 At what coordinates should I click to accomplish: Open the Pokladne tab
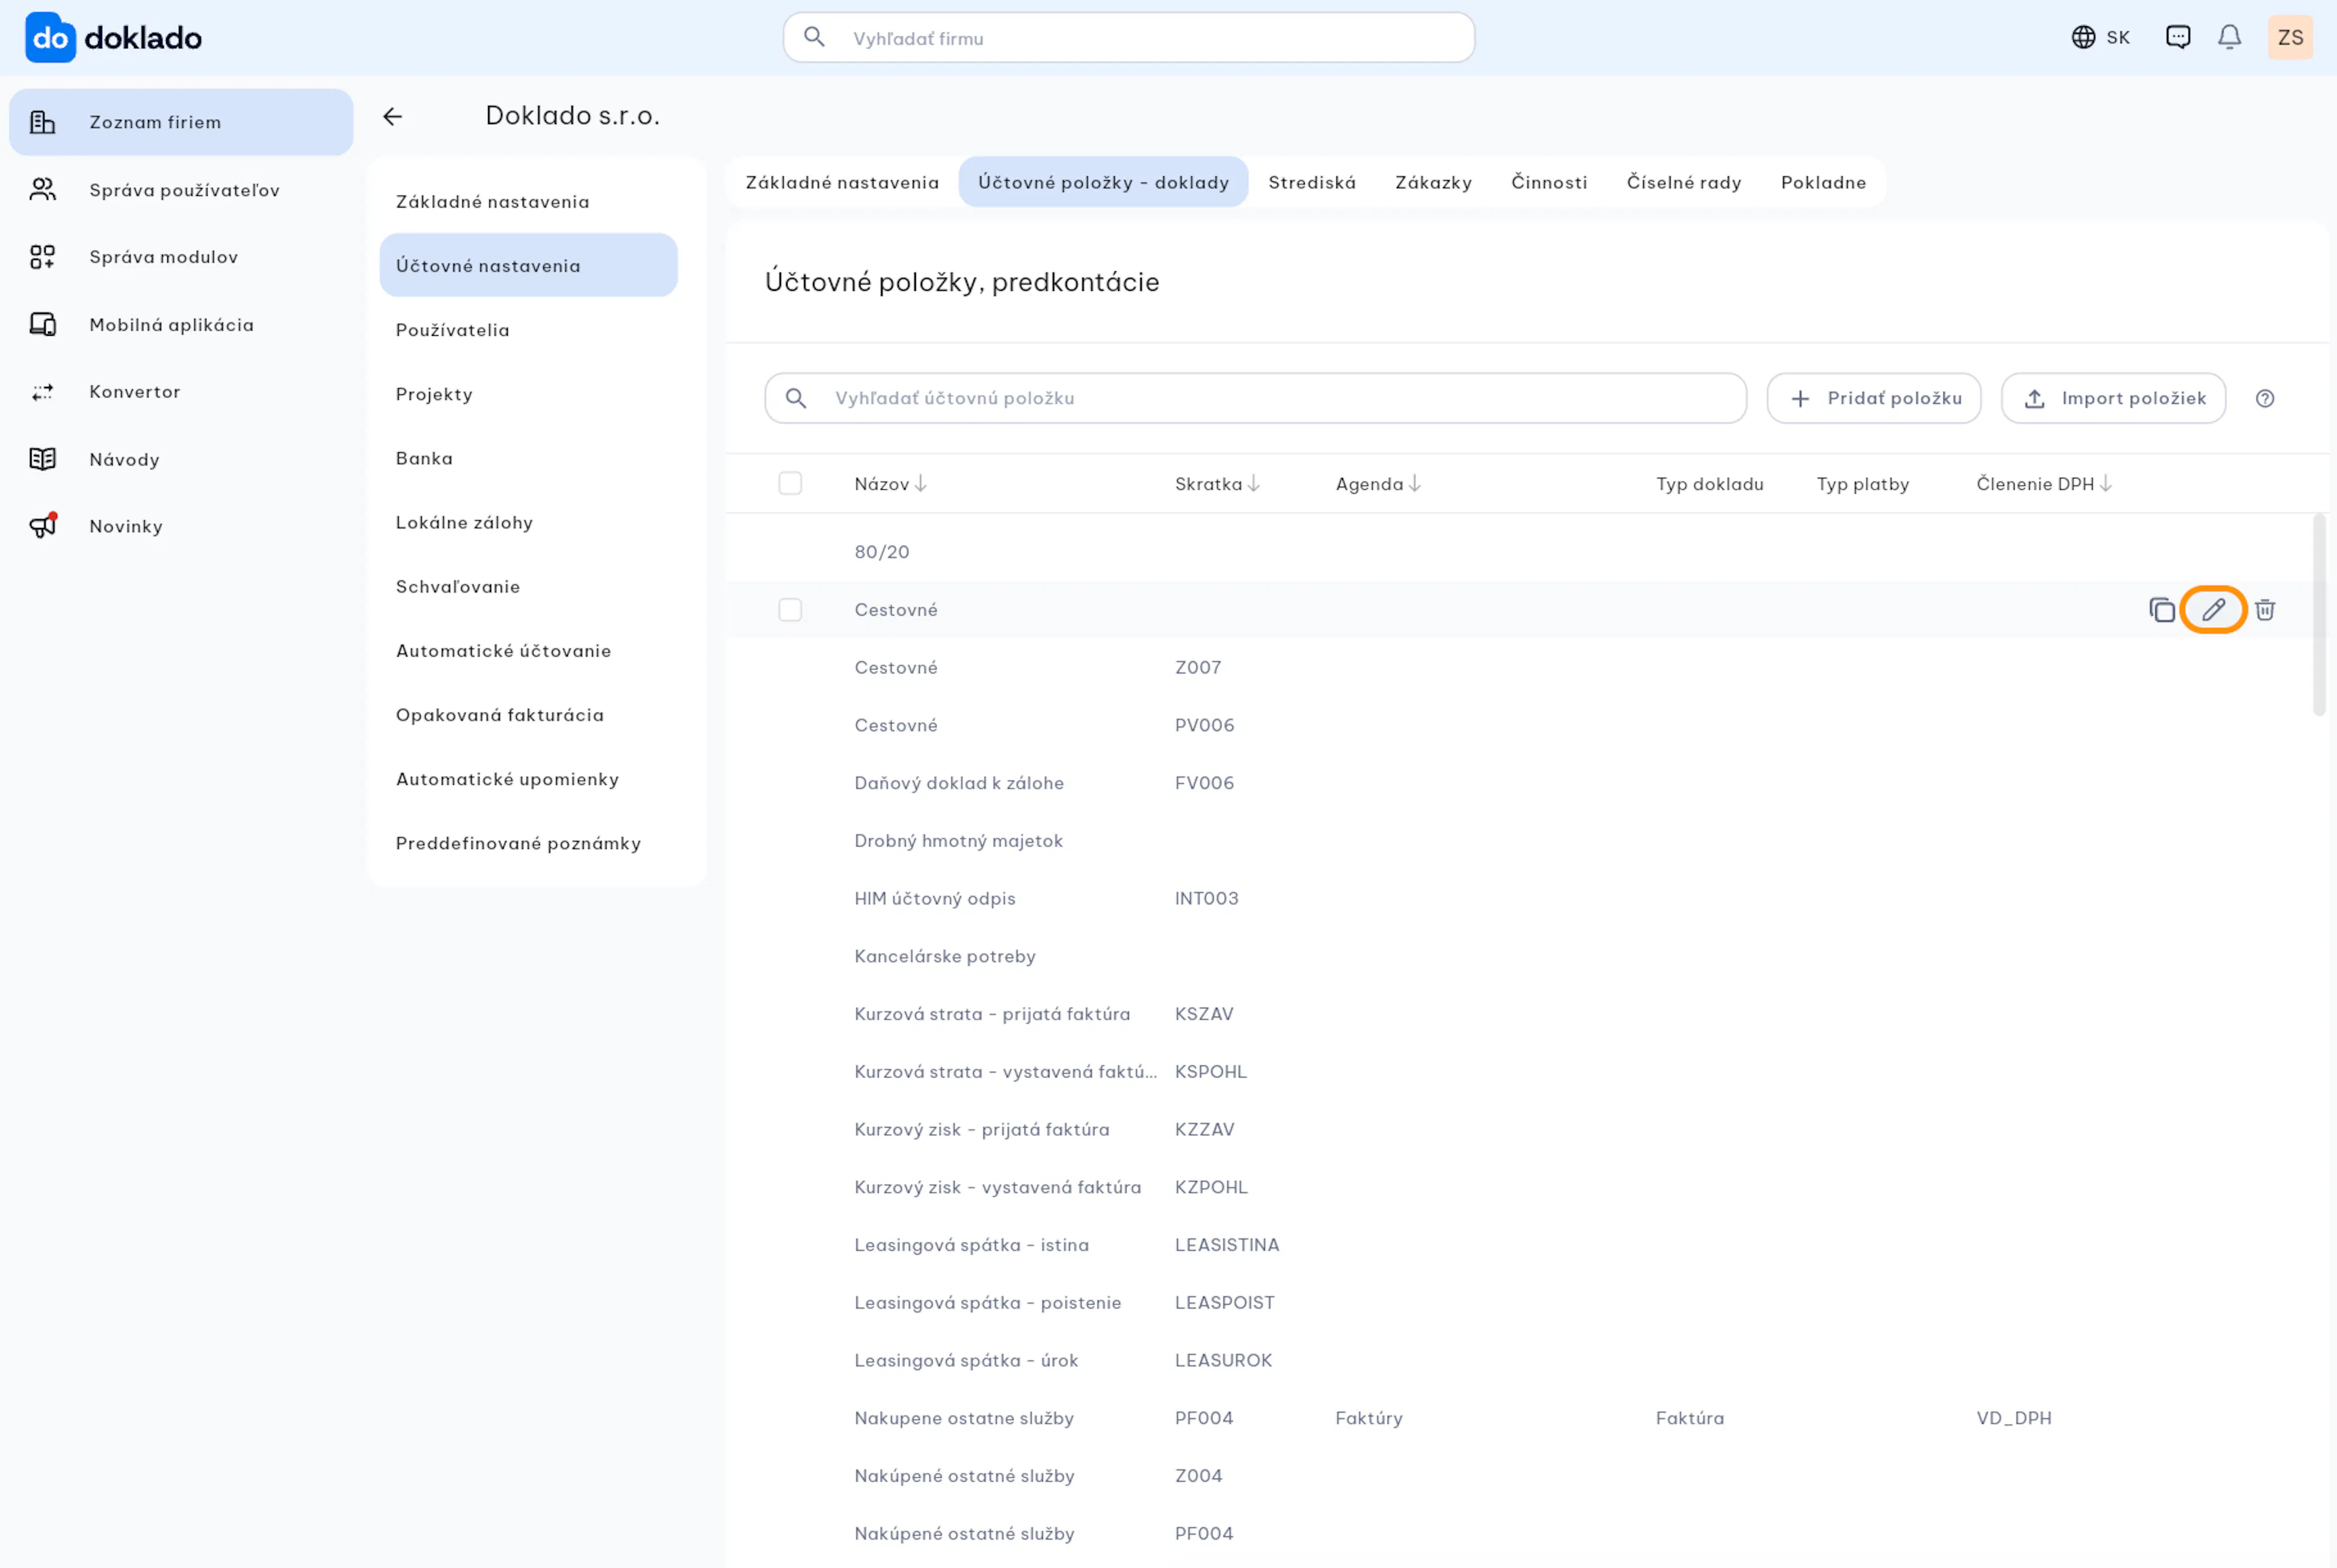[x=1823, y=182]
